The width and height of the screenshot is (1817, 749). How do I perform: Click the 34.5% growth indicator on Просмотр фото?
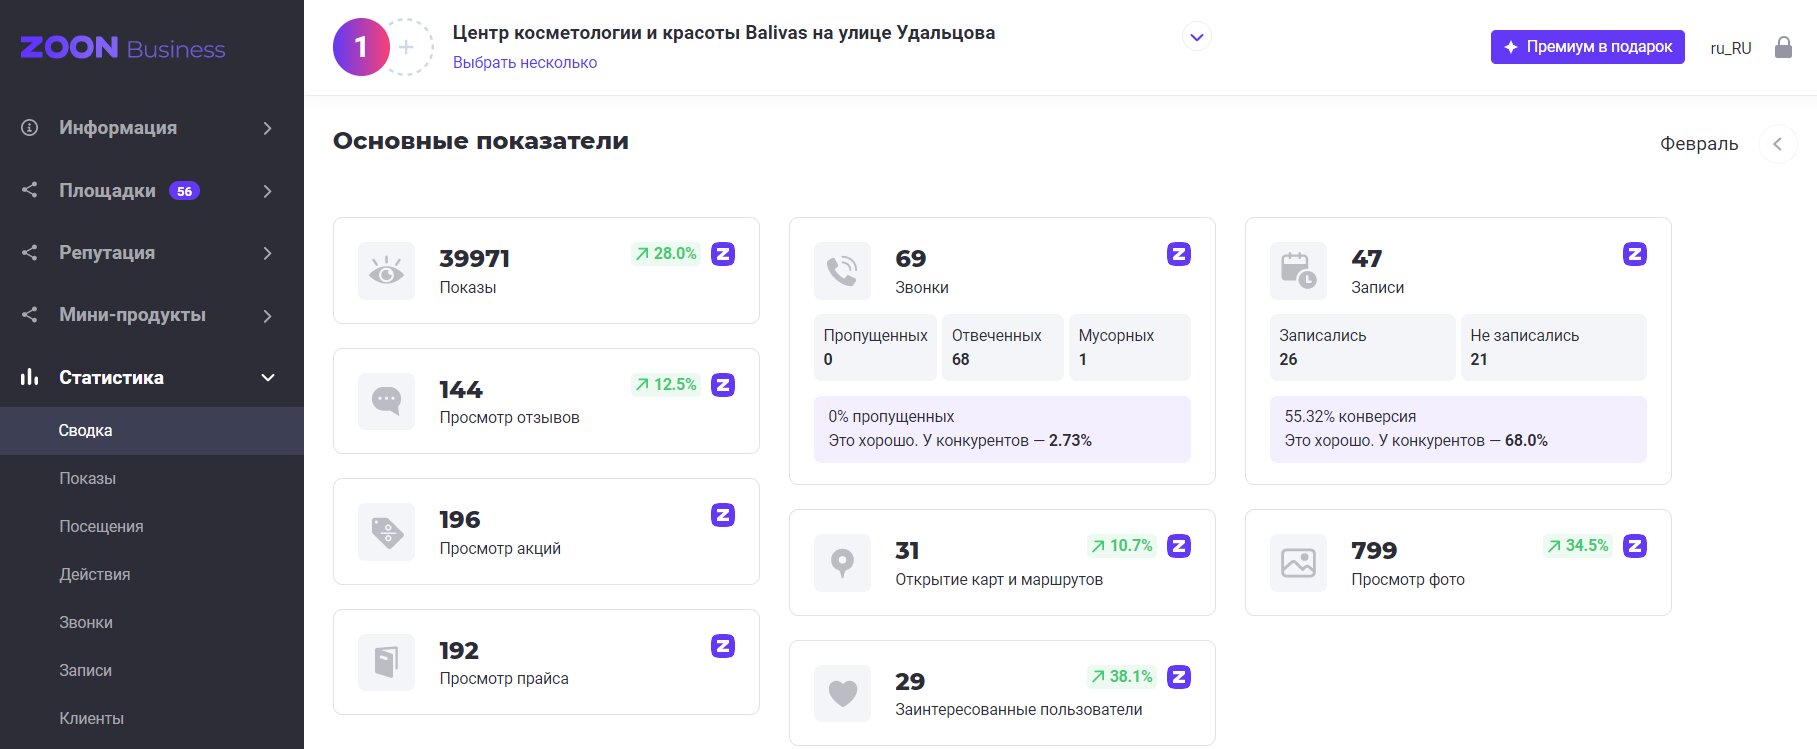(x=1578, y=546)
